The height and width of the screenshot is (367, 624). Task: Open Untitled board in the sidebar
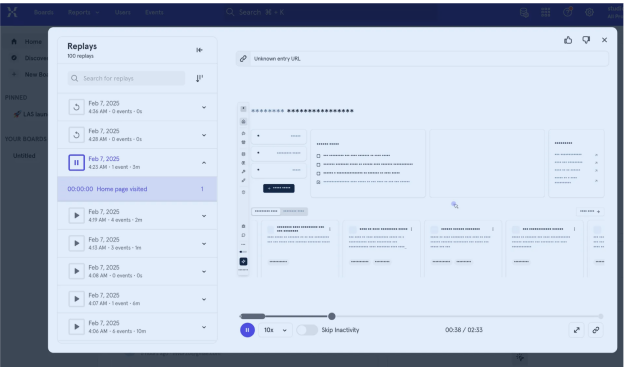24,156
